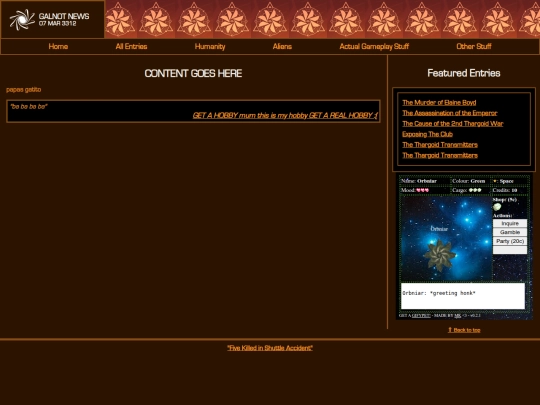Click the "ba ba ba ba" quote text
The image size is (540, 405).
(x=29, y=106)
